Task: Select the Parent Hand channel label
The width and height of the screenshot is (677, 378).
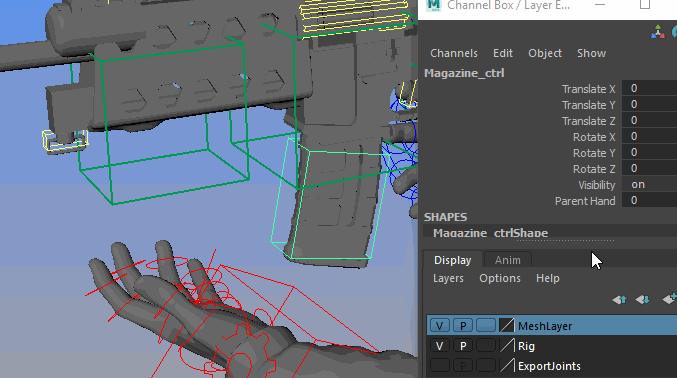Action: pyautogui.click(x=585, y=201)
